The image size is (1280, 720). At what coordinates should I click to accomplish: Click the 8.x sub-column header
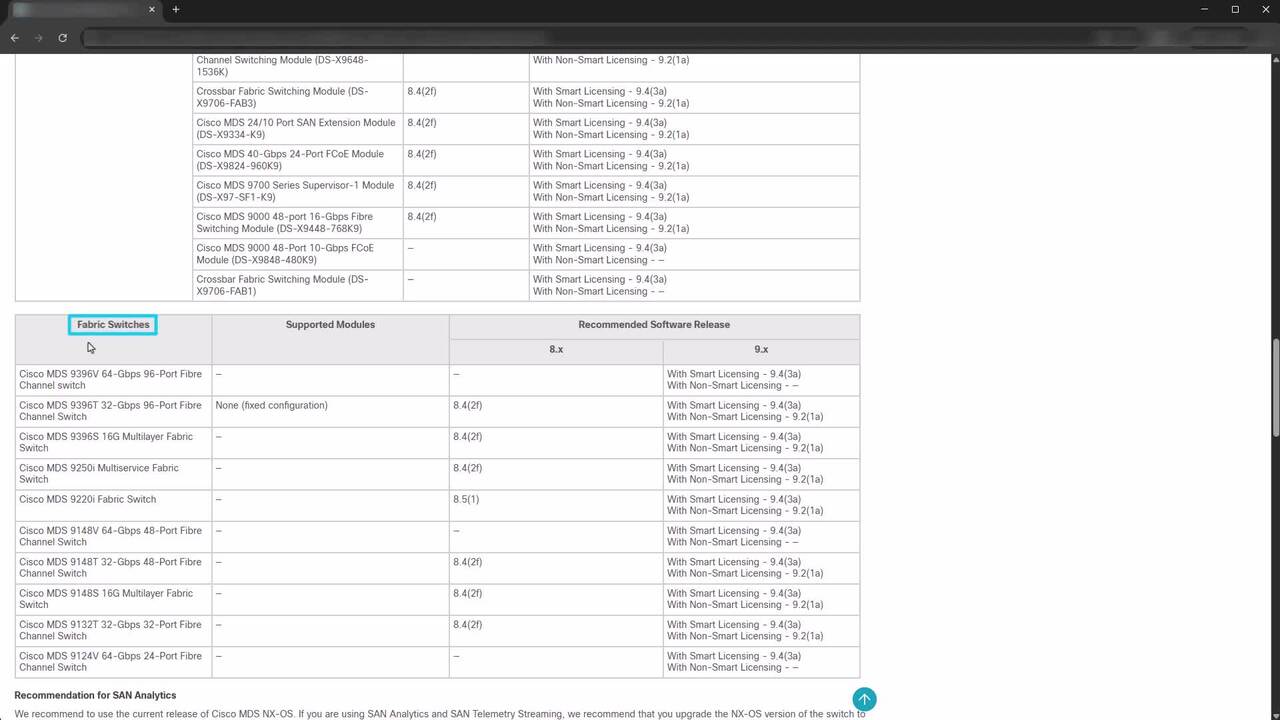pyautogui.click(x=556, y=350)
